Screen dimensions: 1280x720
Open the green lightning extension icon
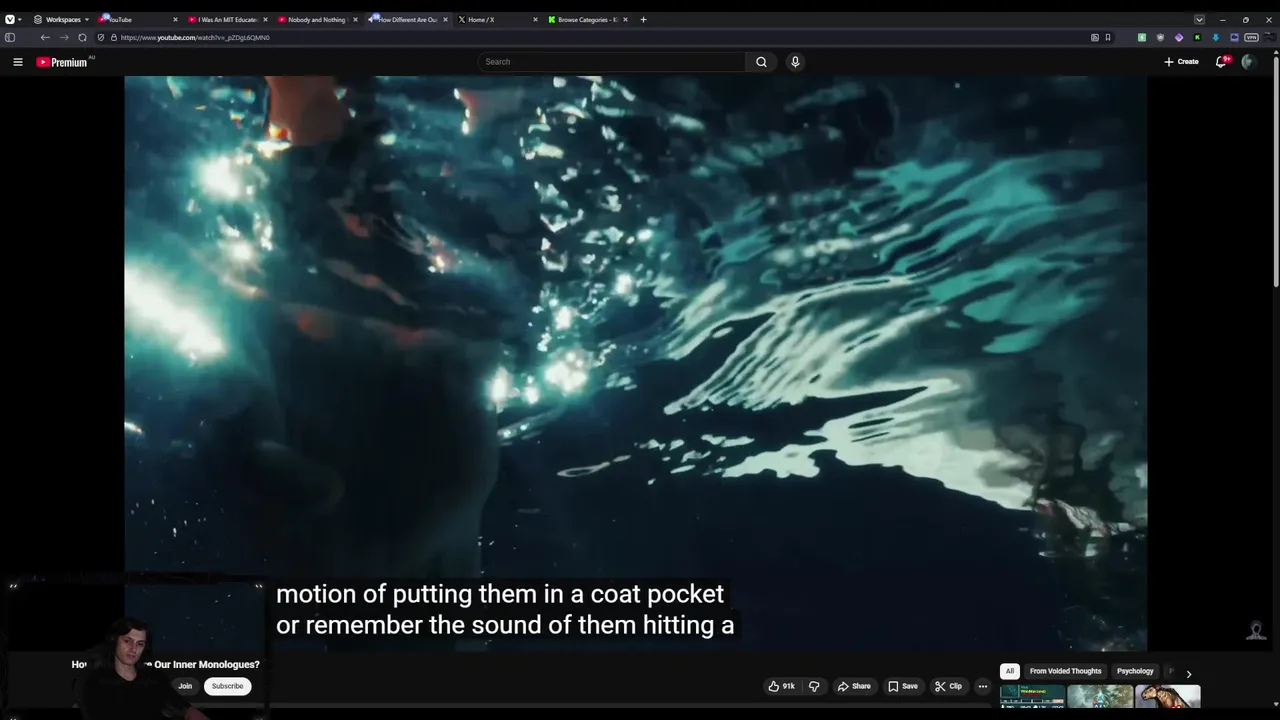pos(1142,37)
